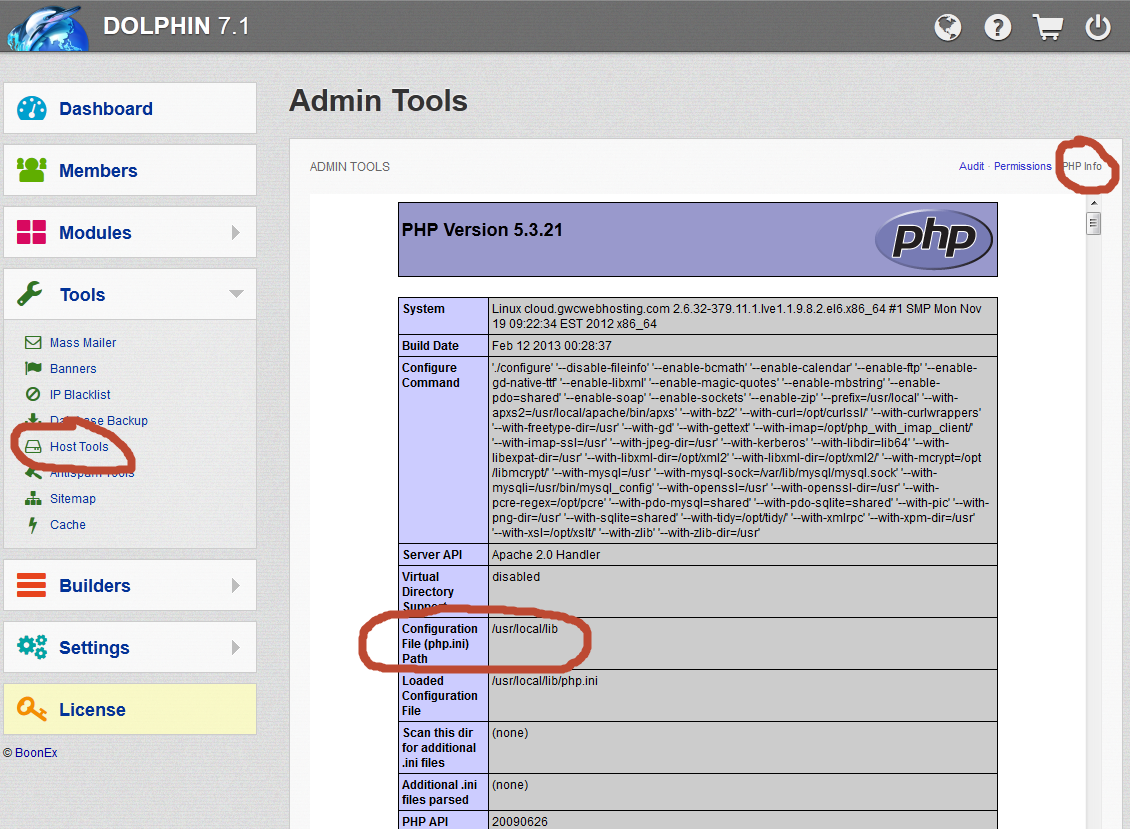Go to the Members section
This screenshot has height=829, width=1130.
[98, 171]
